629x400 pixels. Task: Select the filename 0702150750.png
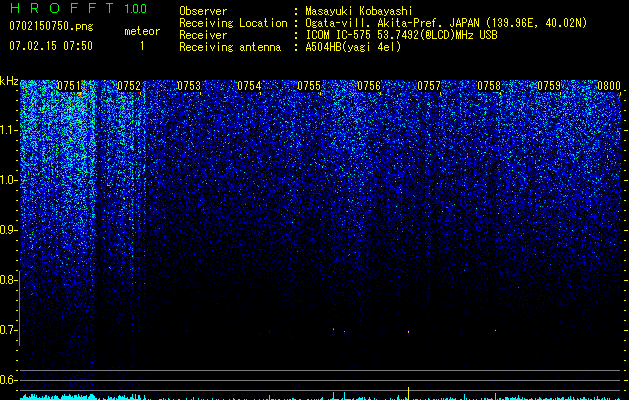(51, 26)
